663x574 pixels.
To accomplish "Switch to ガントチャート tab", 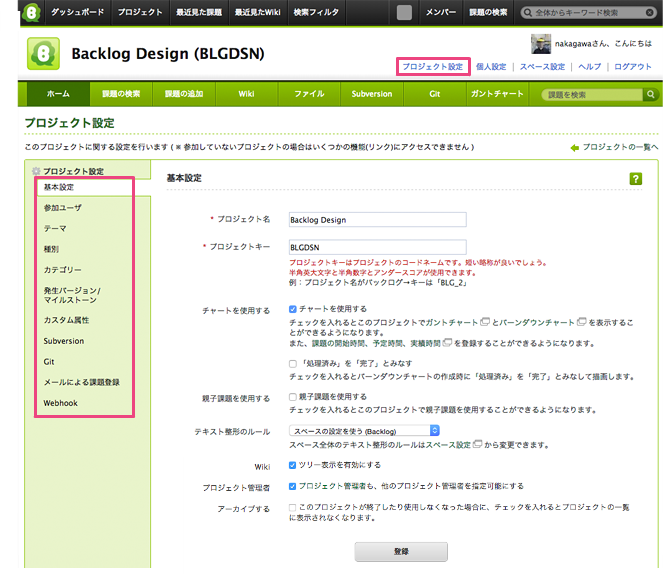I will pyautogui.click(x=497, y=94).
